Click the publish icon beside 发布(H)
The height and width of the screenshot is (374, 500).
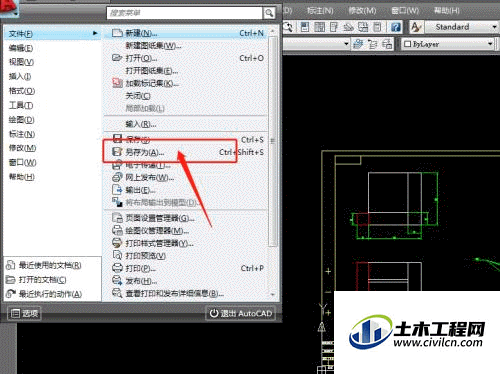tap(117, 280)
